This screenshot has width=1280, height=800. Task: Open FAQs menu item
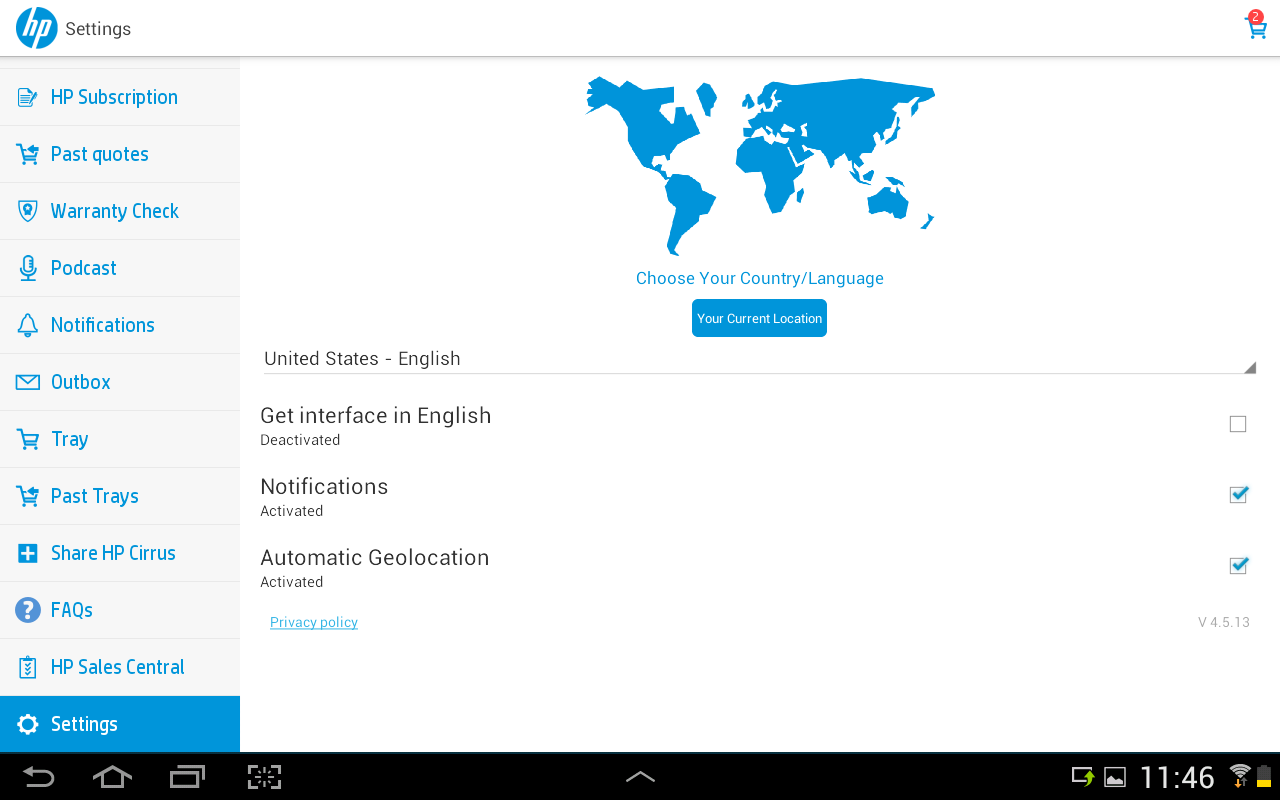click(120, 610)
